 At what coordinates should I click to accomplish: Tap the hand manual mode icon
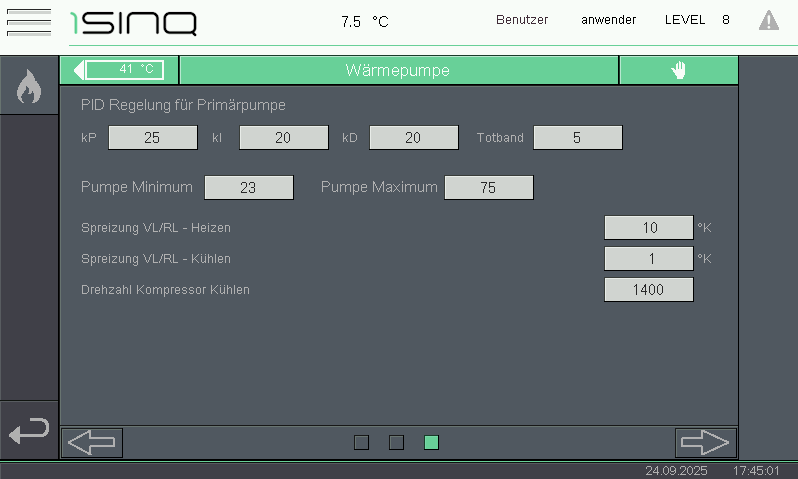(x=678, y=70)
